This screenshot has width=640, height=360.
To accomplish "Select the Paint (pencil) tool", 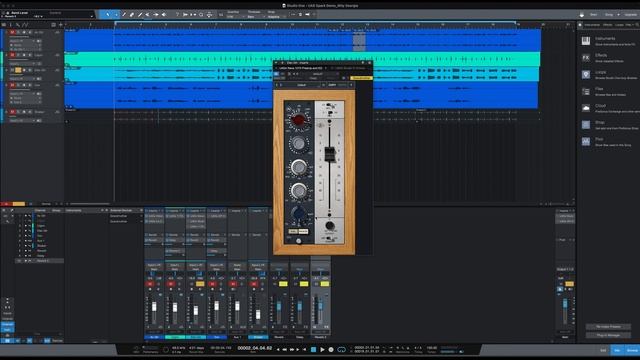I will click(x=140, y=15).
